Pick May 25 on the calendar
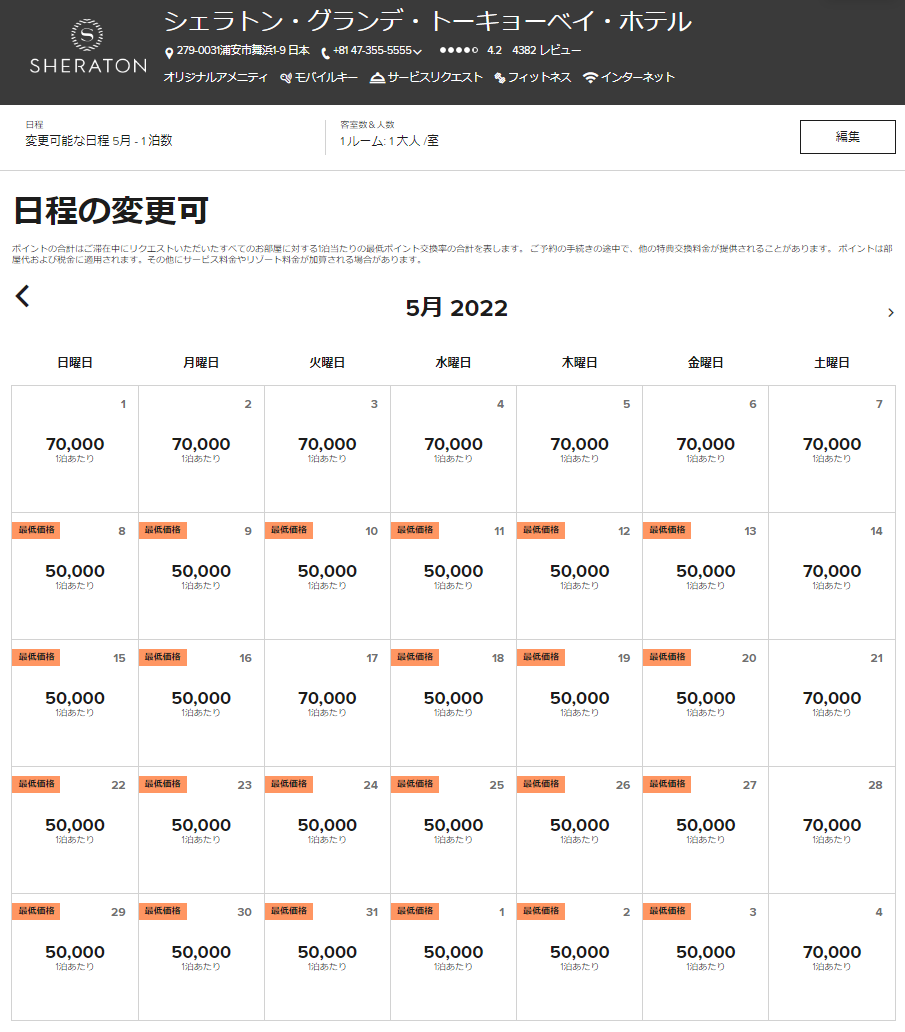 click(x=453, y=830)
